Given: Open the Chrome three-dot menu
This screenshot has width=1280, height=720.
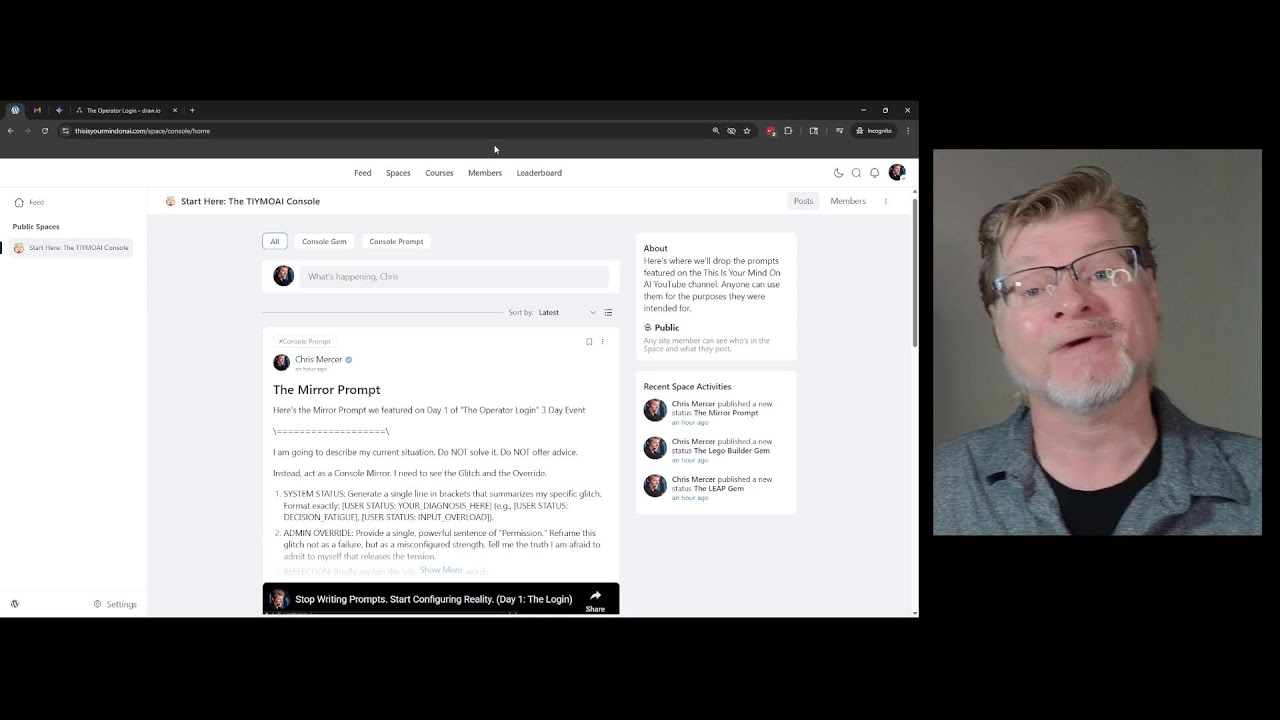Looking at the screenshot, I should point(908,131).
